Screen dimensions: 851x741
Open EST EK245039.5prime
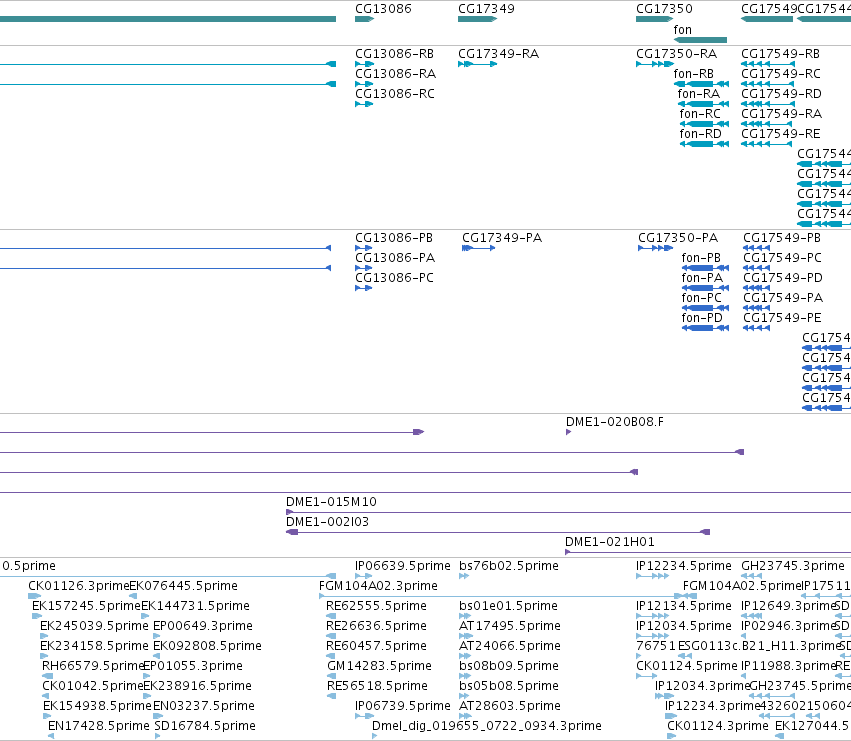(x=94, y=626)
